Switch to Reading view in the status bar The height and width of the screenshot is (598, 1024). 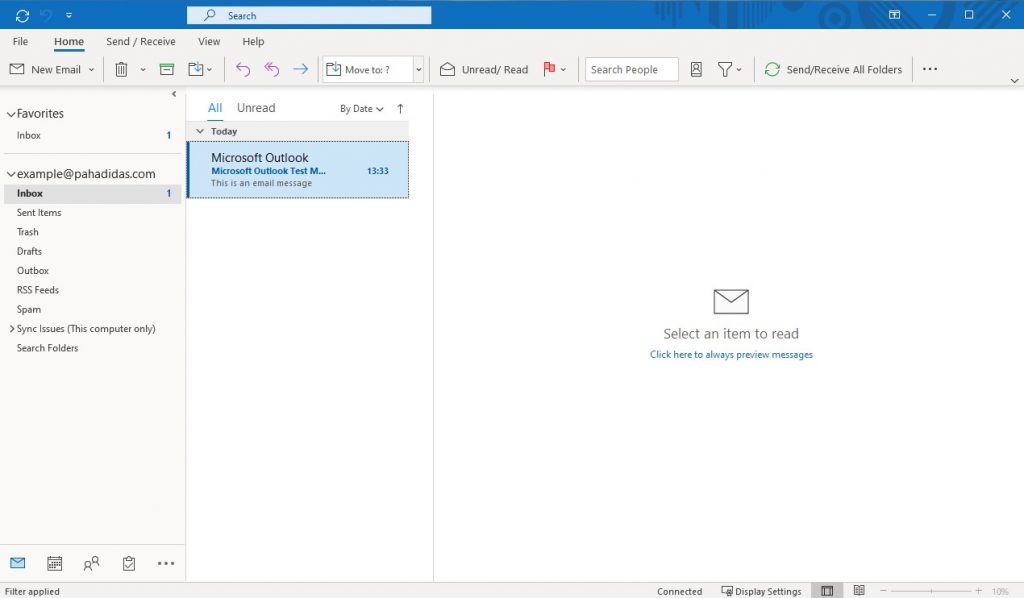click(x=859, y=591)
